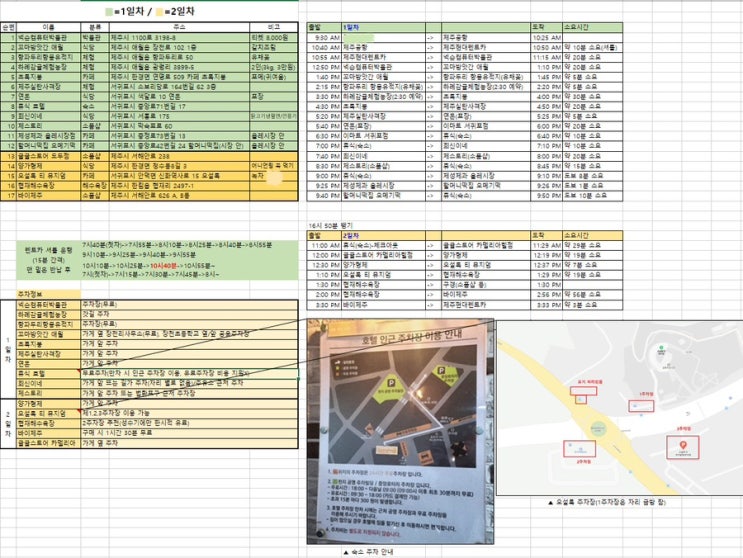743x558 pixels.
Task: Click the '티켓 8,000원' note cell
Action: point(273,37)
